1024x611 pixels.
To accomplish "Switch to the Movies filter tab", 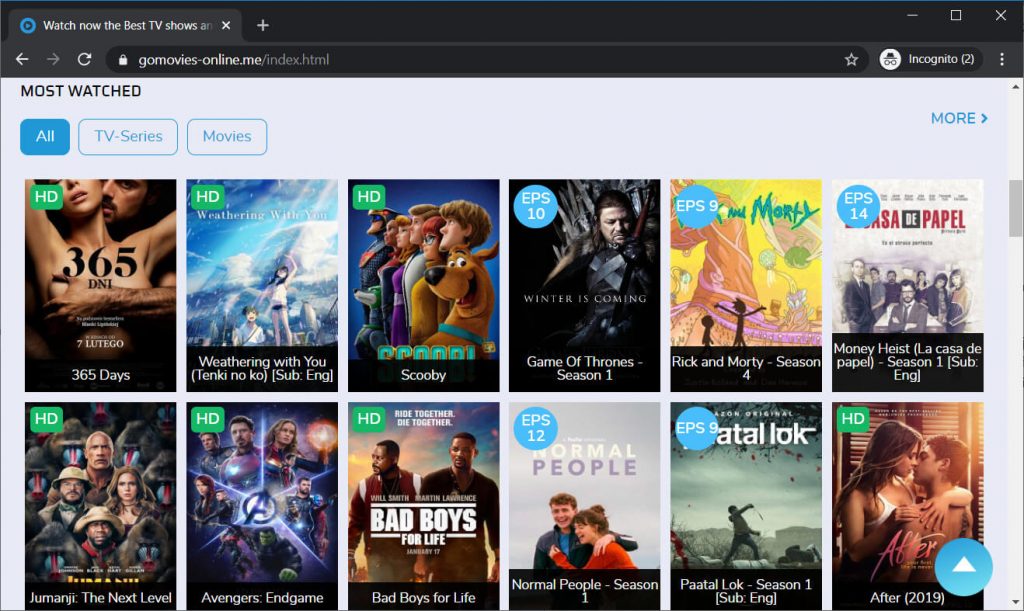I will pos(227,136).
